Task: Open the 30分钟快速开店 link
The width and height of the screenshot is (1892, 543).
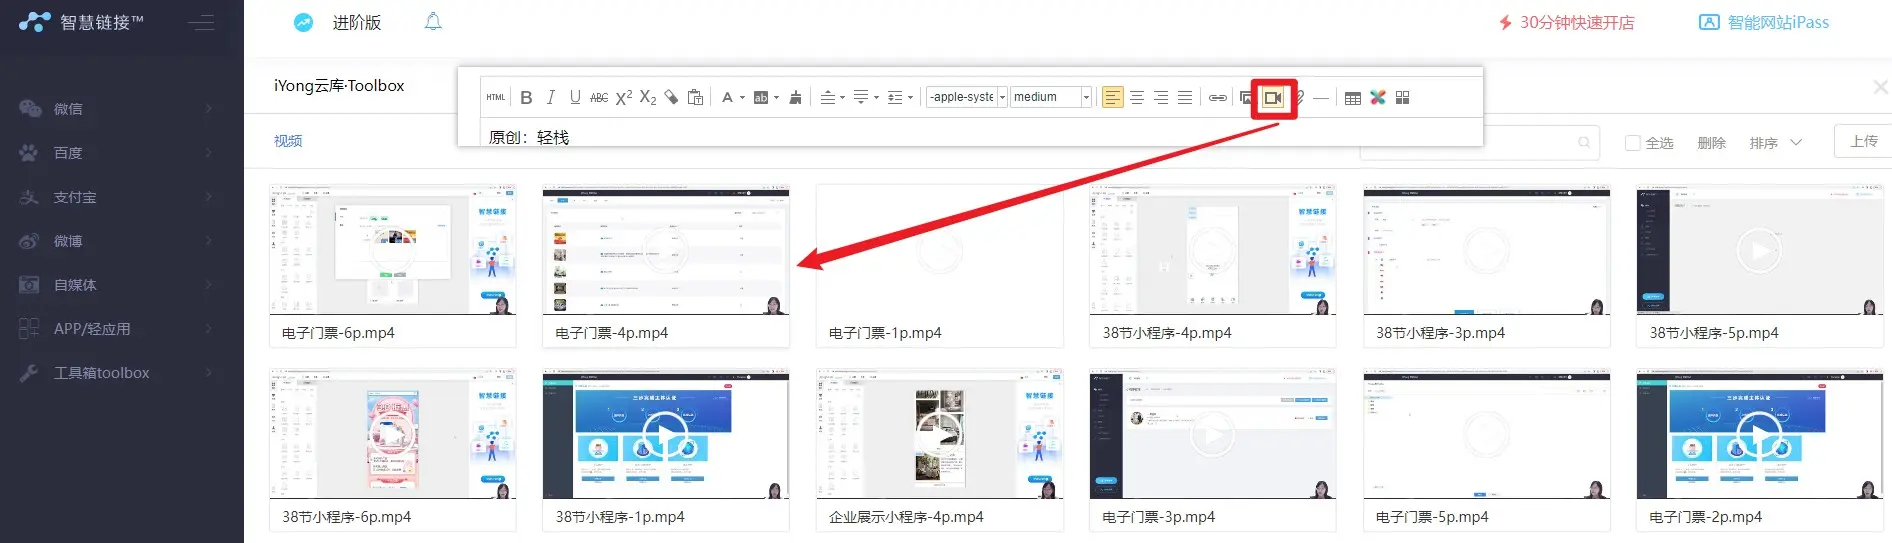Action: pos(1566,22)
